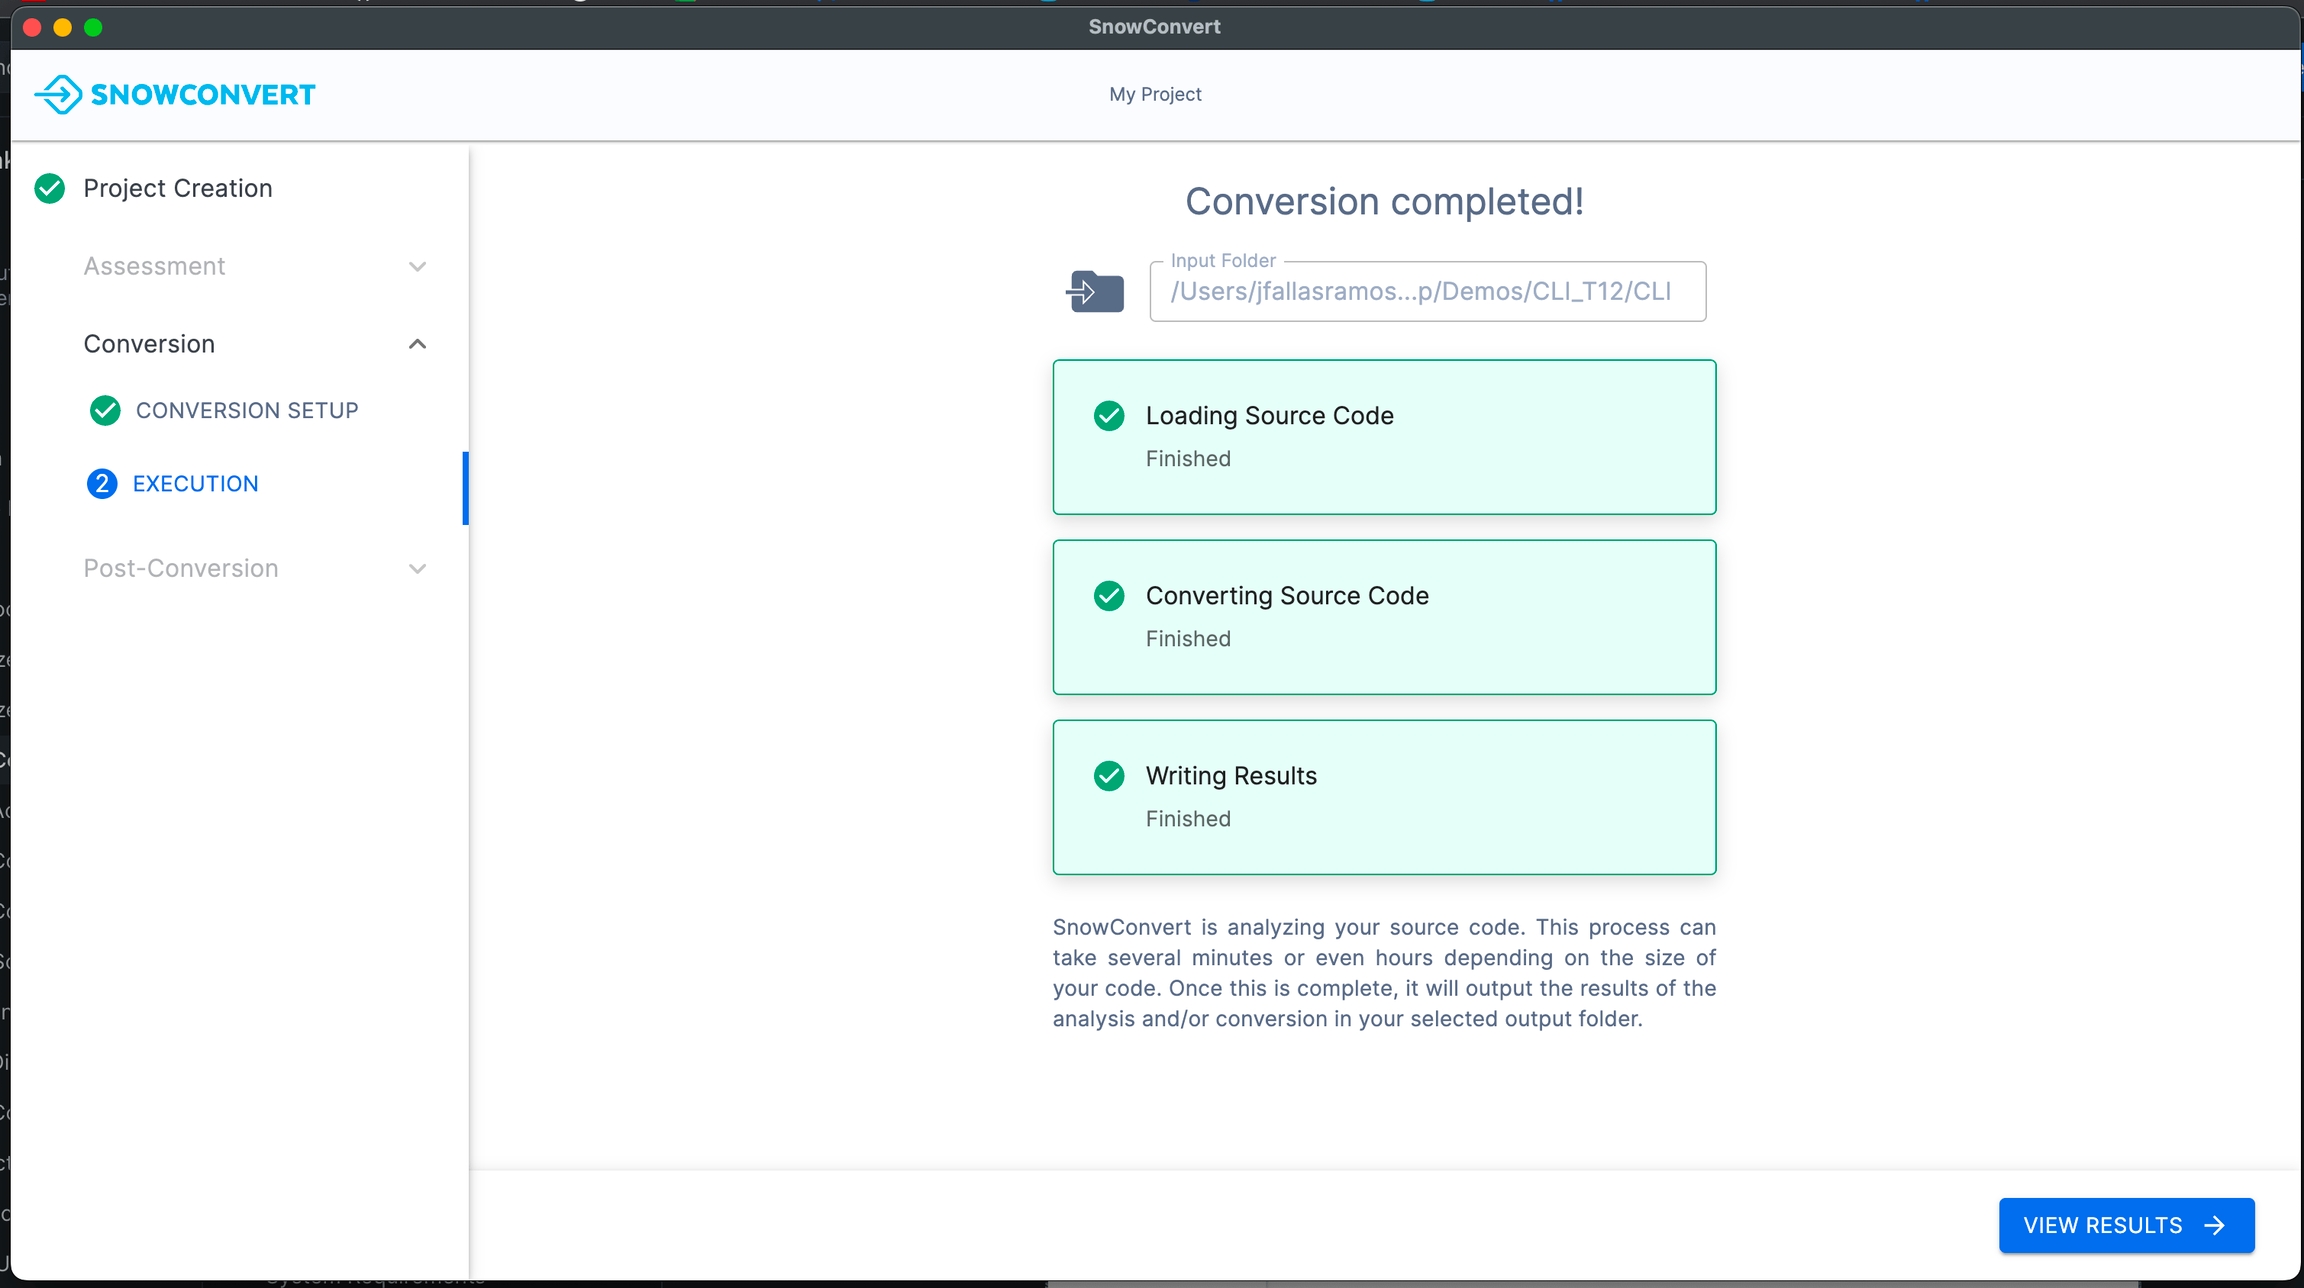
Task: Click the Converting Source Code checkmark icon
Action: pos(1109,596)
